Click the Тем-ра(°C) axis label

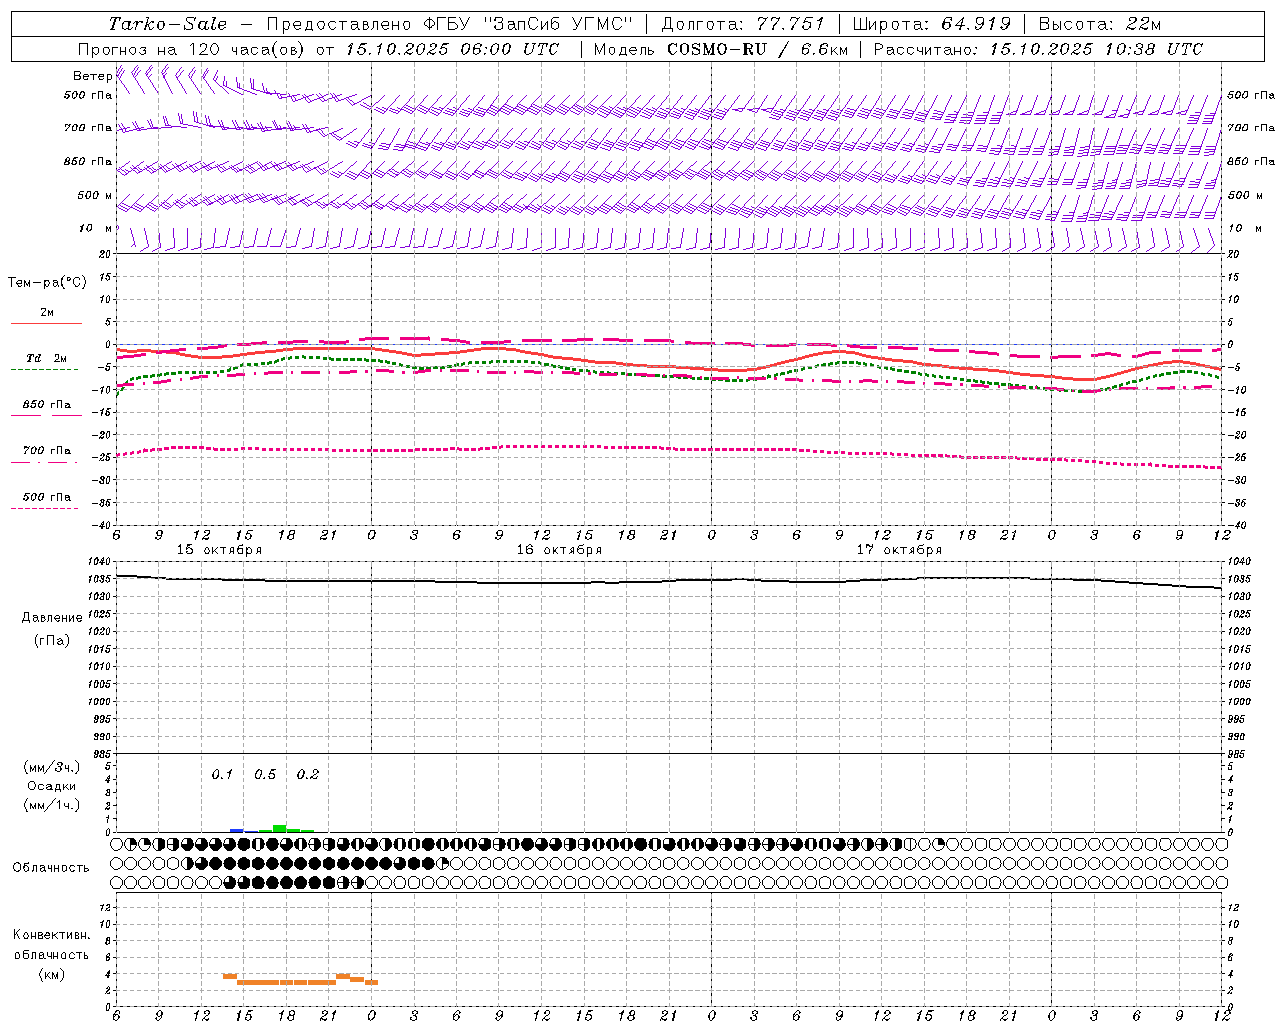coord(47,283)
